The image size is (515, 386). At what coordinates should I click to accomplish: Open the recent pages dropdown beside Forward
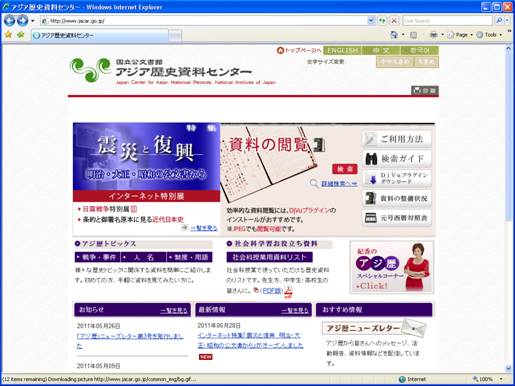pos(32,21)
